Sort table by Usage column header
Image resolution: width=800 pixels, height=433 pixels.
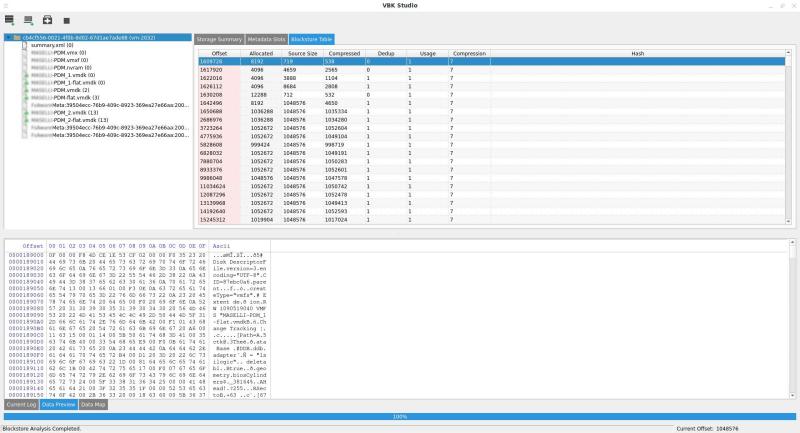click(x=428, y=53)
